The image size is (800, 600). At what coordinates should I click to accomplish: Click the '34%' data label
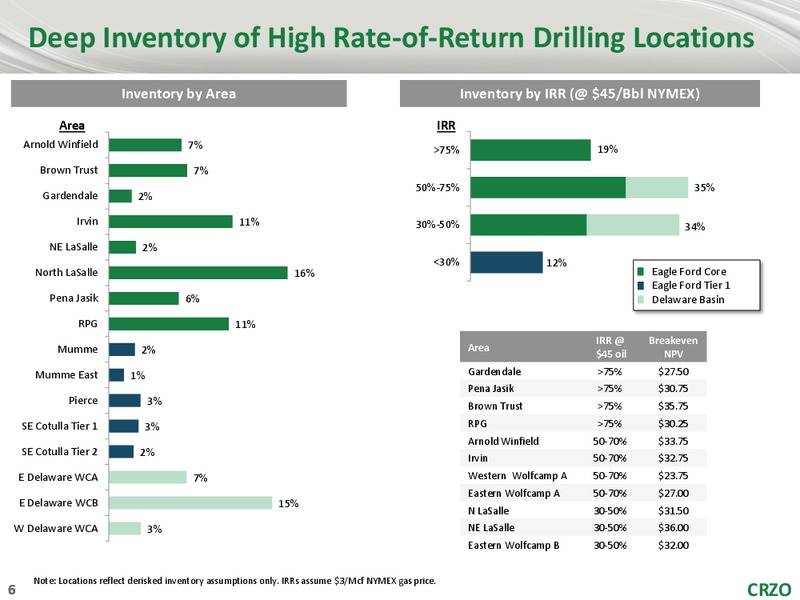(x=695, y=226)
